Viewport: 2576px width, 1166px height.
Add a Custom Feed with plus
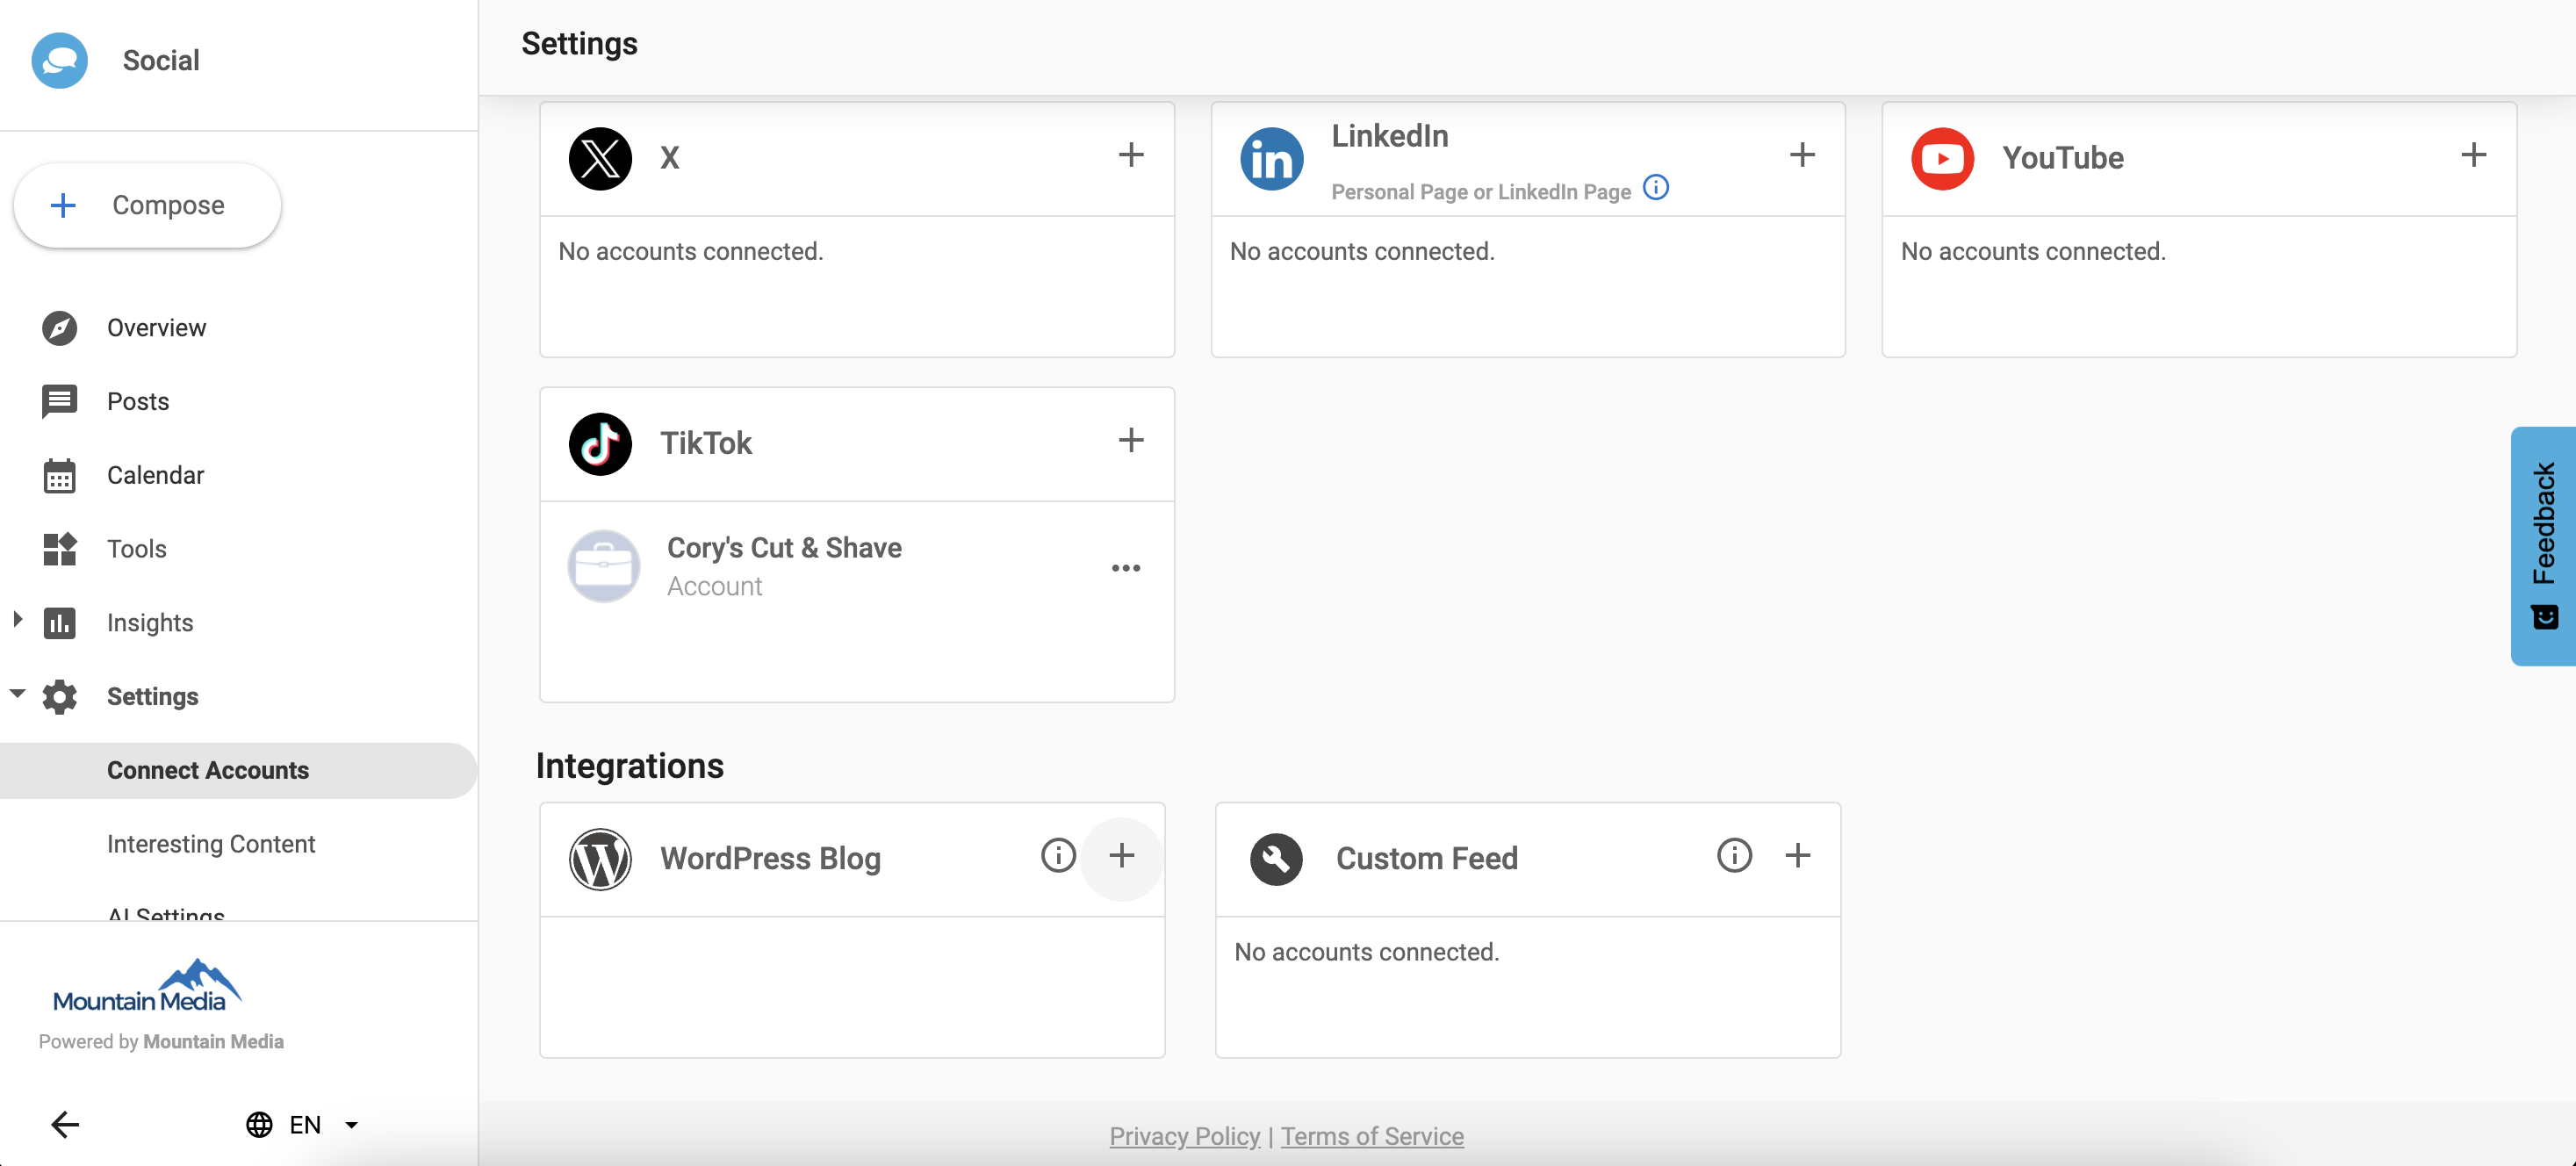1796,856
